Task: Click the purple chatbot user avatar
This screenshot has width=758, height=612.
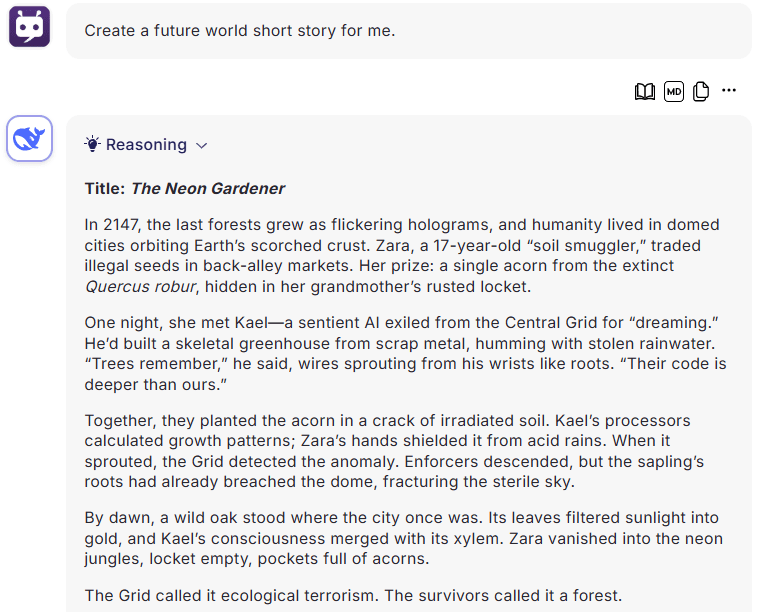Action: 29,27
